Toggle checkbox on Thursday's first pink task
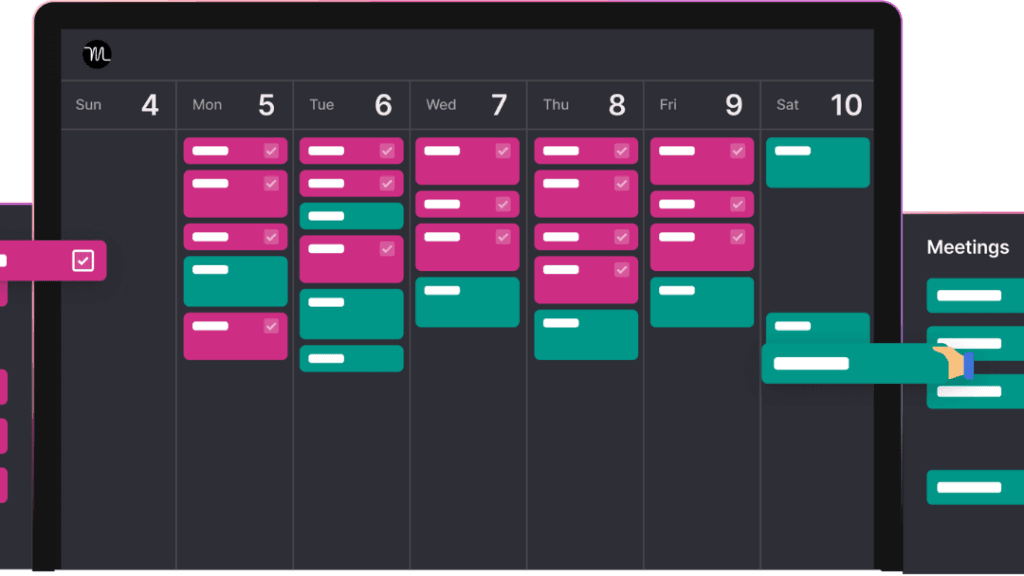 pyautogui.click(x=621, y=151)
